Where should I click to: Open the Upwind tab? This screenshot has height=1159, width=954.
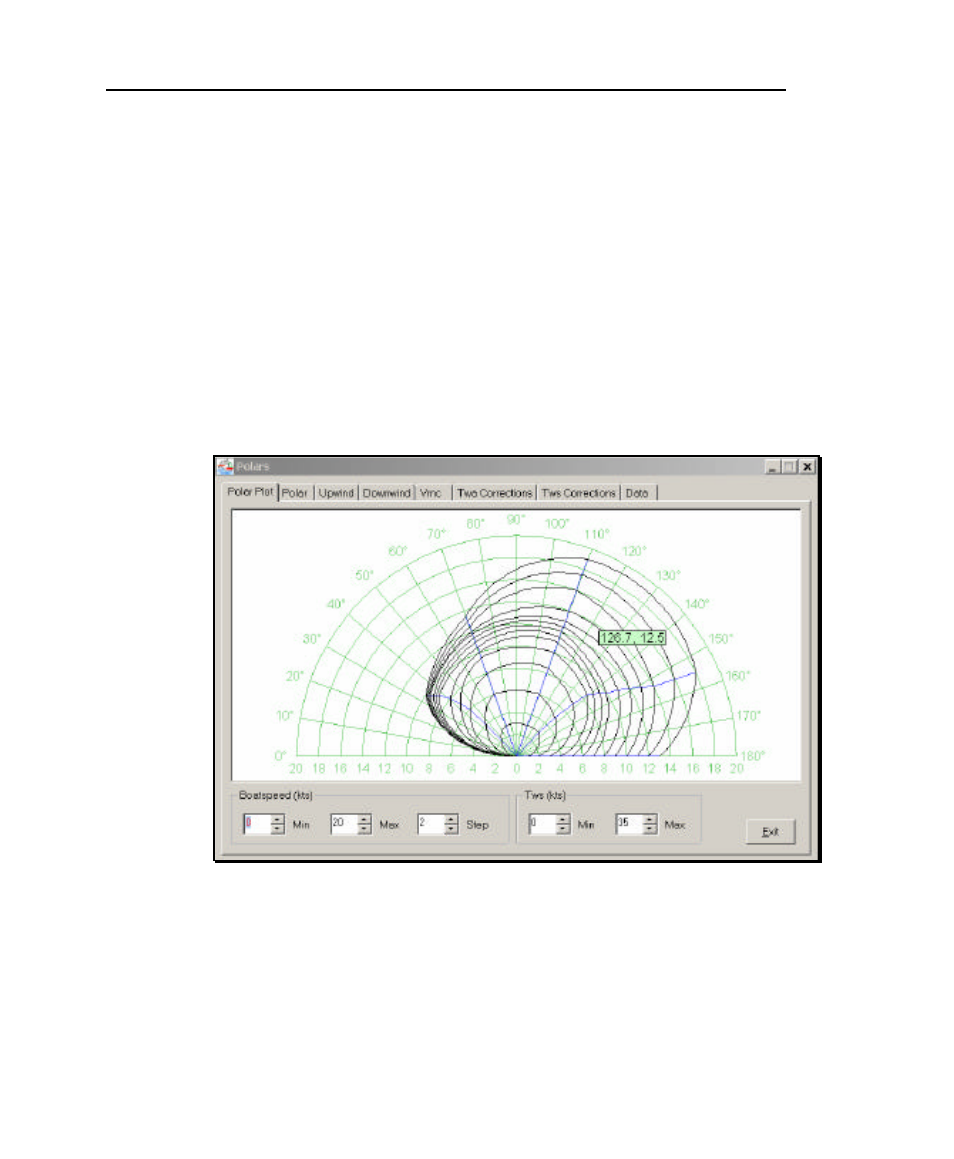tap(336, 493)
